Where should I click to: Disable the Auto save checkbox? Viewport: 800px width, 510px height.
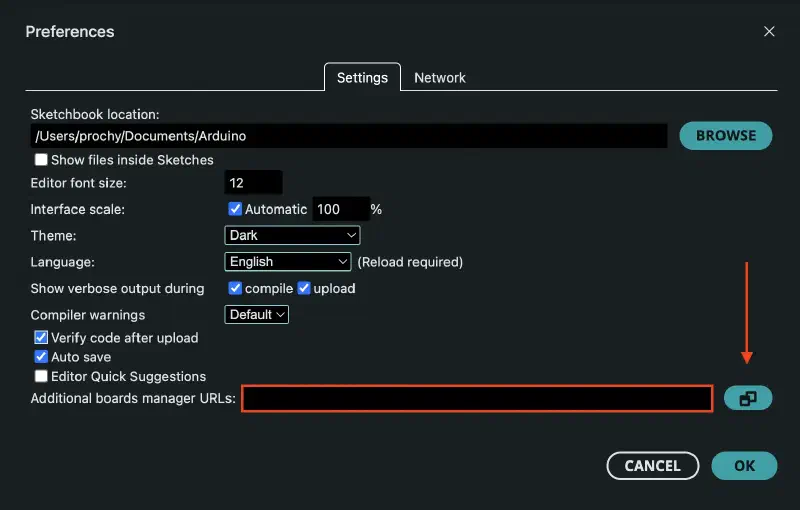click(41, 356)
